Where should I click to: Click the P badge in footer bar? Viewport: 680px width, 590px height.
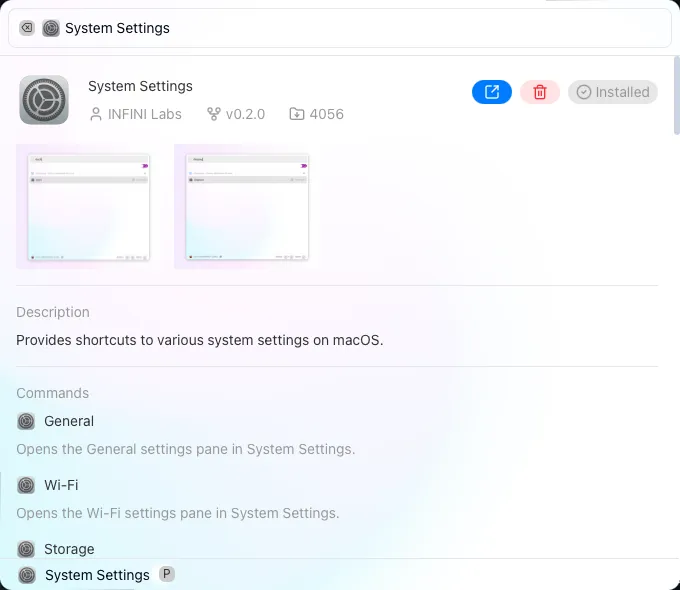click(x=167, y=574)
